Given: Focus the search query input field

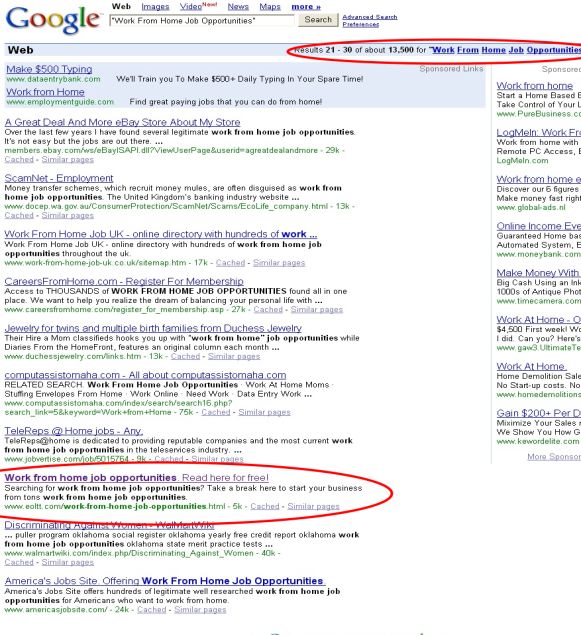Looking at the screenshot, I should point(202,20).
